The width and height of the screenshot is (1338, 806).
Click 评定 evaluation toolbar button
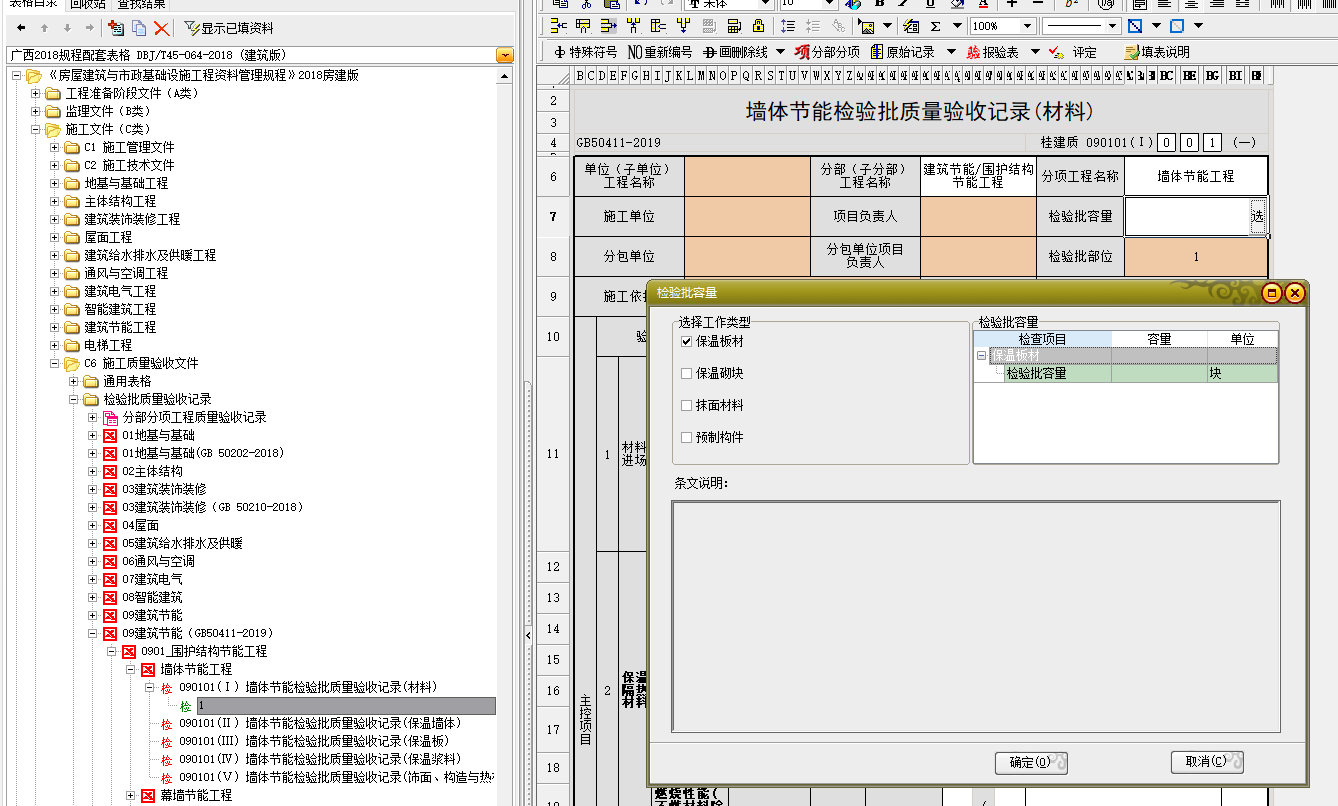coord(1072,52)
